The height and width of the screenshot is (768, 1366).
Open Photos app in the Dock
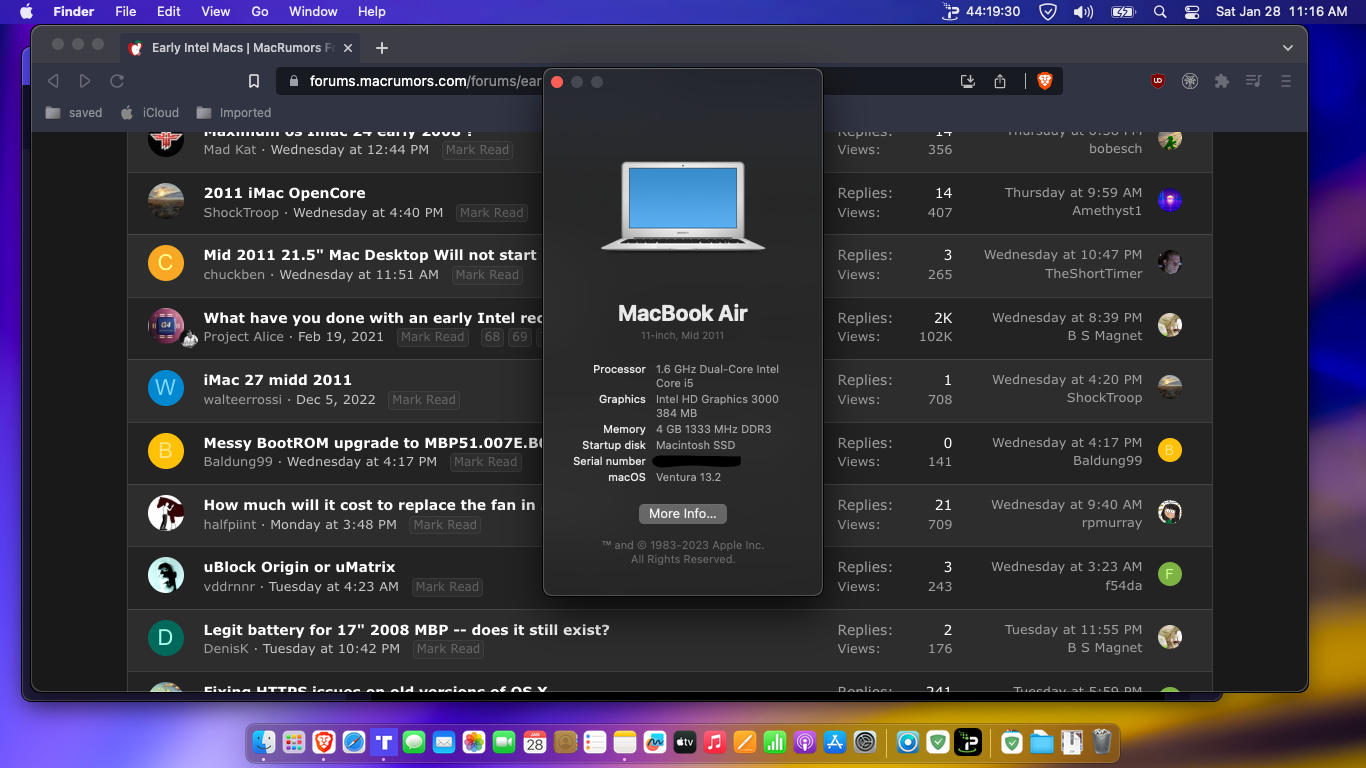point(474,742)
